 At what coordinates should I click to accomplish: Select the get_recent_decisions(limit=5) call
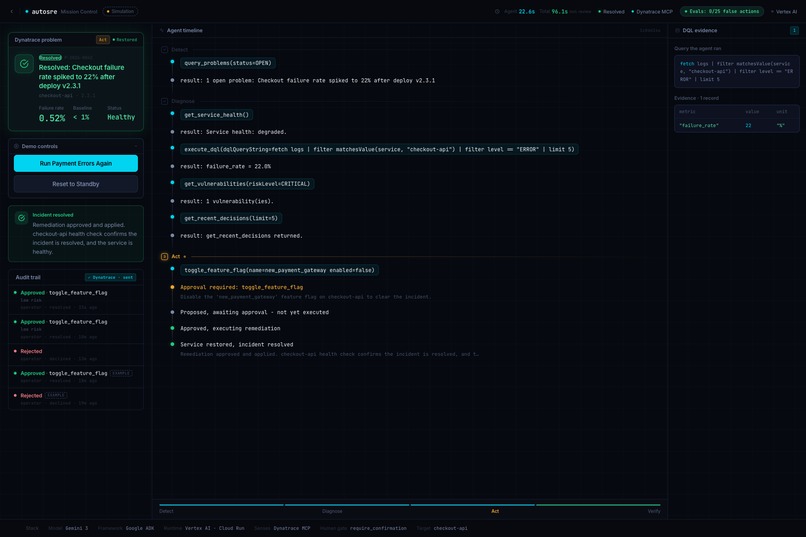(x=231, y=218)
